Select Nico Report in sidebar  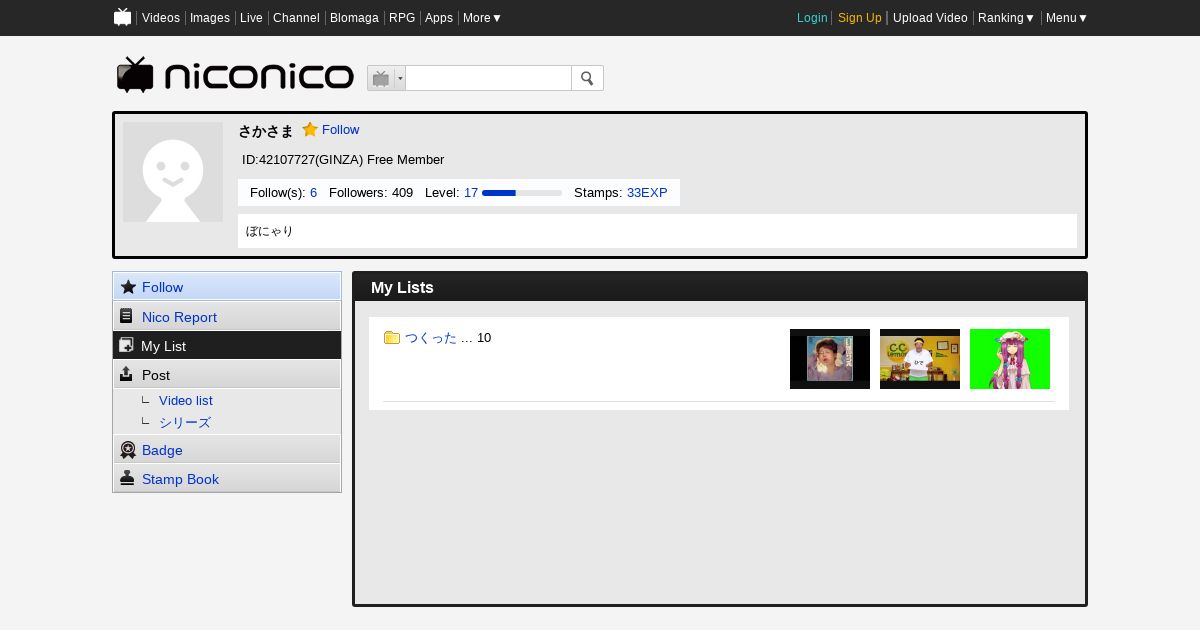coord(227,316)
